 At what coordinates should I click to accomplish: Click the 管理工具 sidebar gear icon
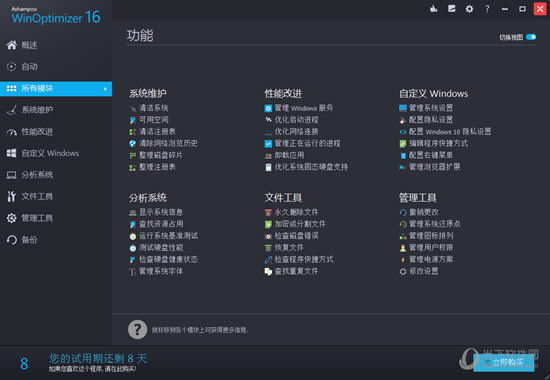pyautogui.click(x=12, y=218)
